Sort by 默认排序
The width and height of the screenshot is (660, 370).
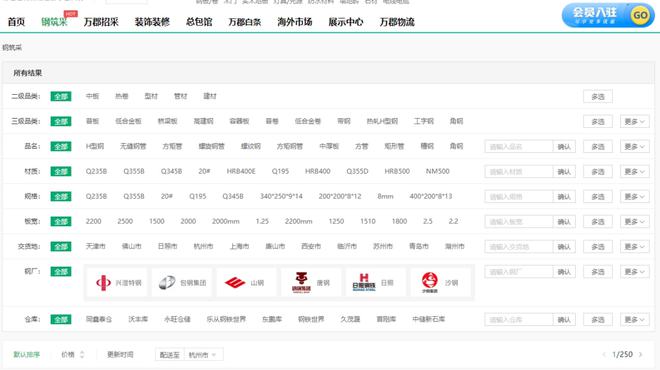coord(27,354)
